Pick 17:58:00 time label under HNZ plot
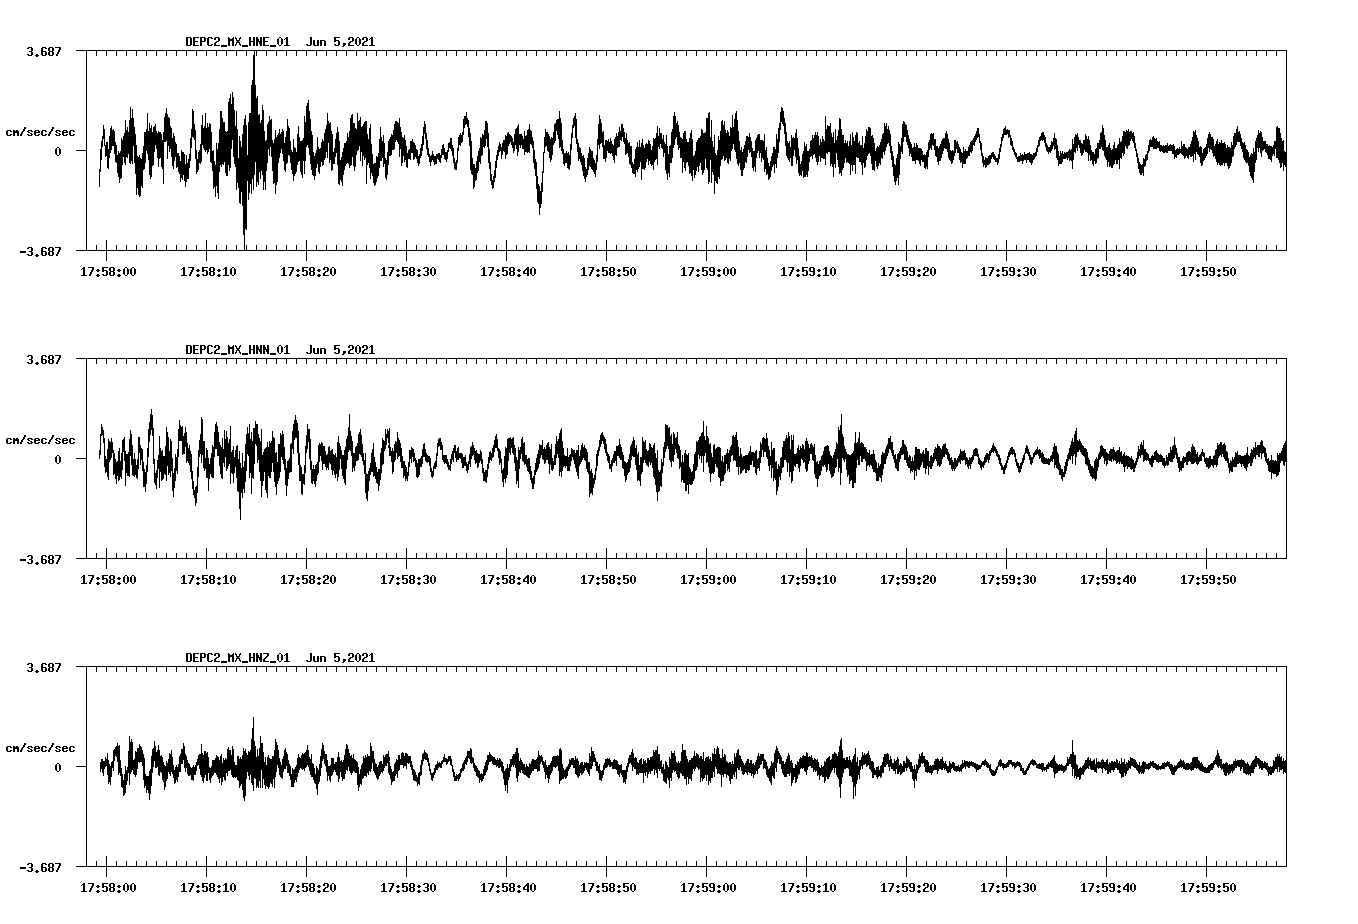1358x924 pixels. 108,887
